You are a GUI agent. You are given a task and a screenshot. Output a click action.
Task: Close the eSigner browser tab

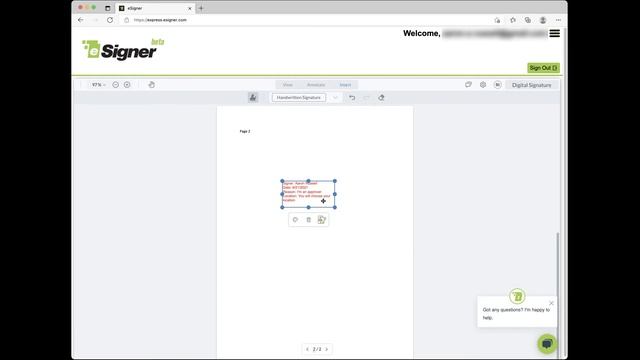(x=189, y=8)
